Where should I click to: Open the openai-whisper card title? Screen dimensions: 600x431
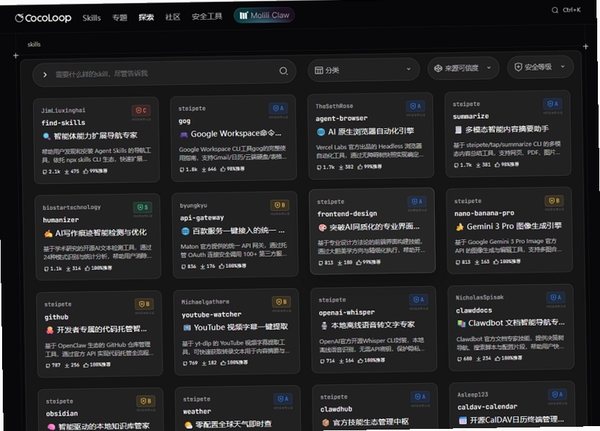(x=347, y=312)
